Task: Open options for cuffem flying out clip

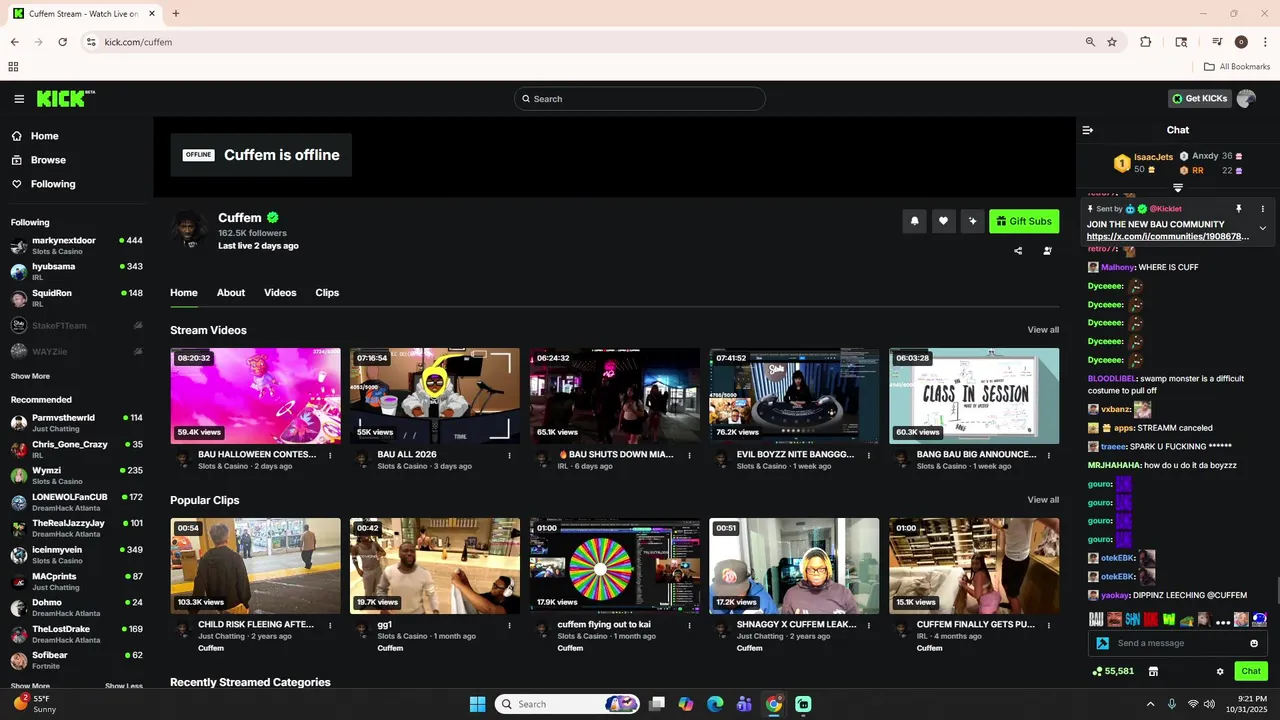Action: pyautogui.click(x=689, y=625)
